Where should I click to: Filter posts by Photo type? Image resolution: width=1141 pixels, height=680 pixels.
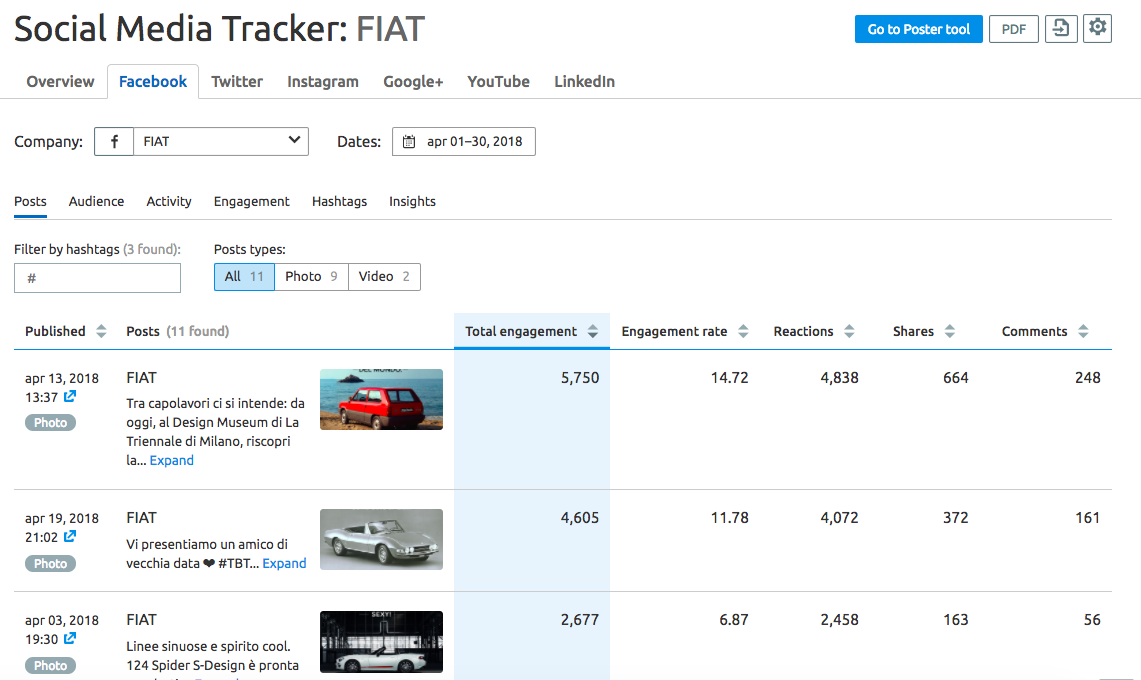pyautogui.click(x=310, y=276)
